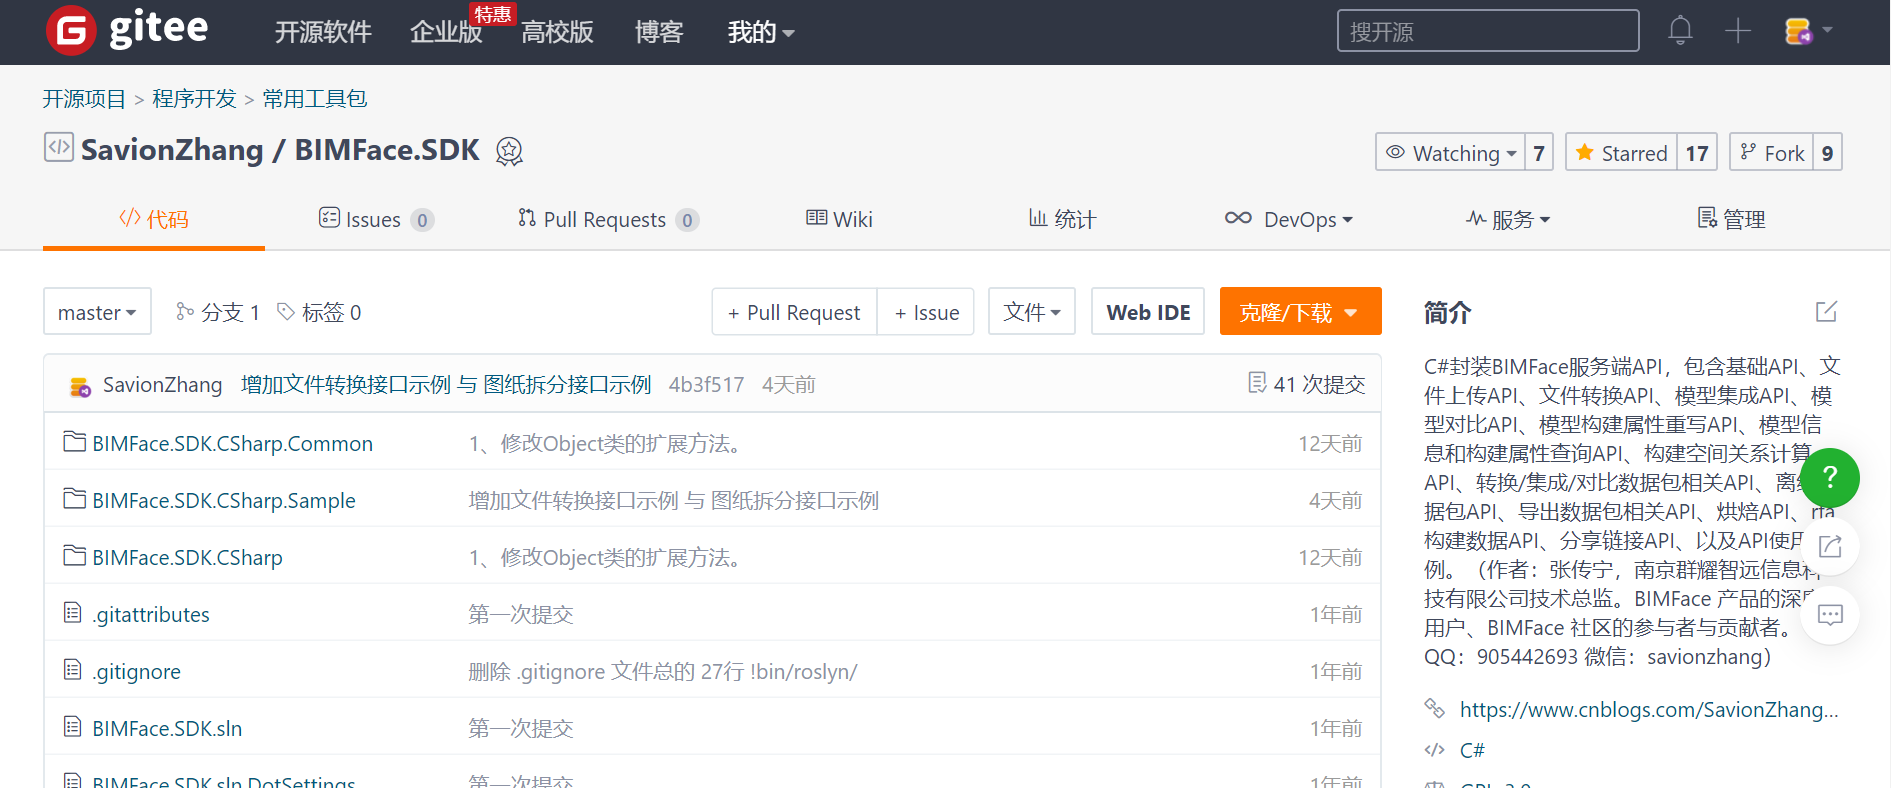Click the star count 17
Image resolution: width=1891 pixels, height=788 pixels.
[x=1697, y=153]
